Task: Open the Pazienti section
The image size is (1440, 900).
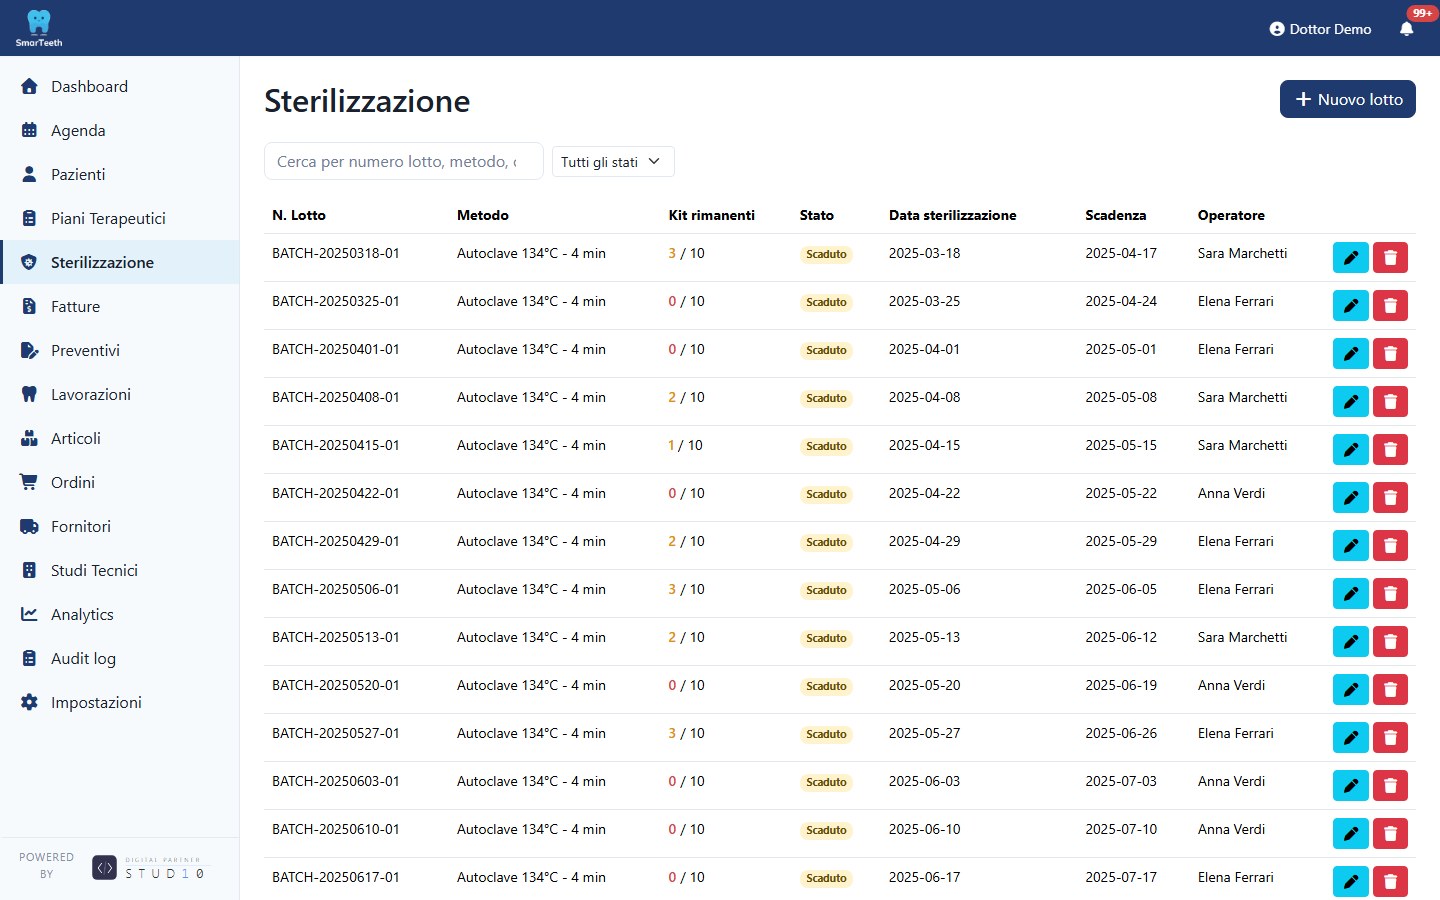Action: 120,174
